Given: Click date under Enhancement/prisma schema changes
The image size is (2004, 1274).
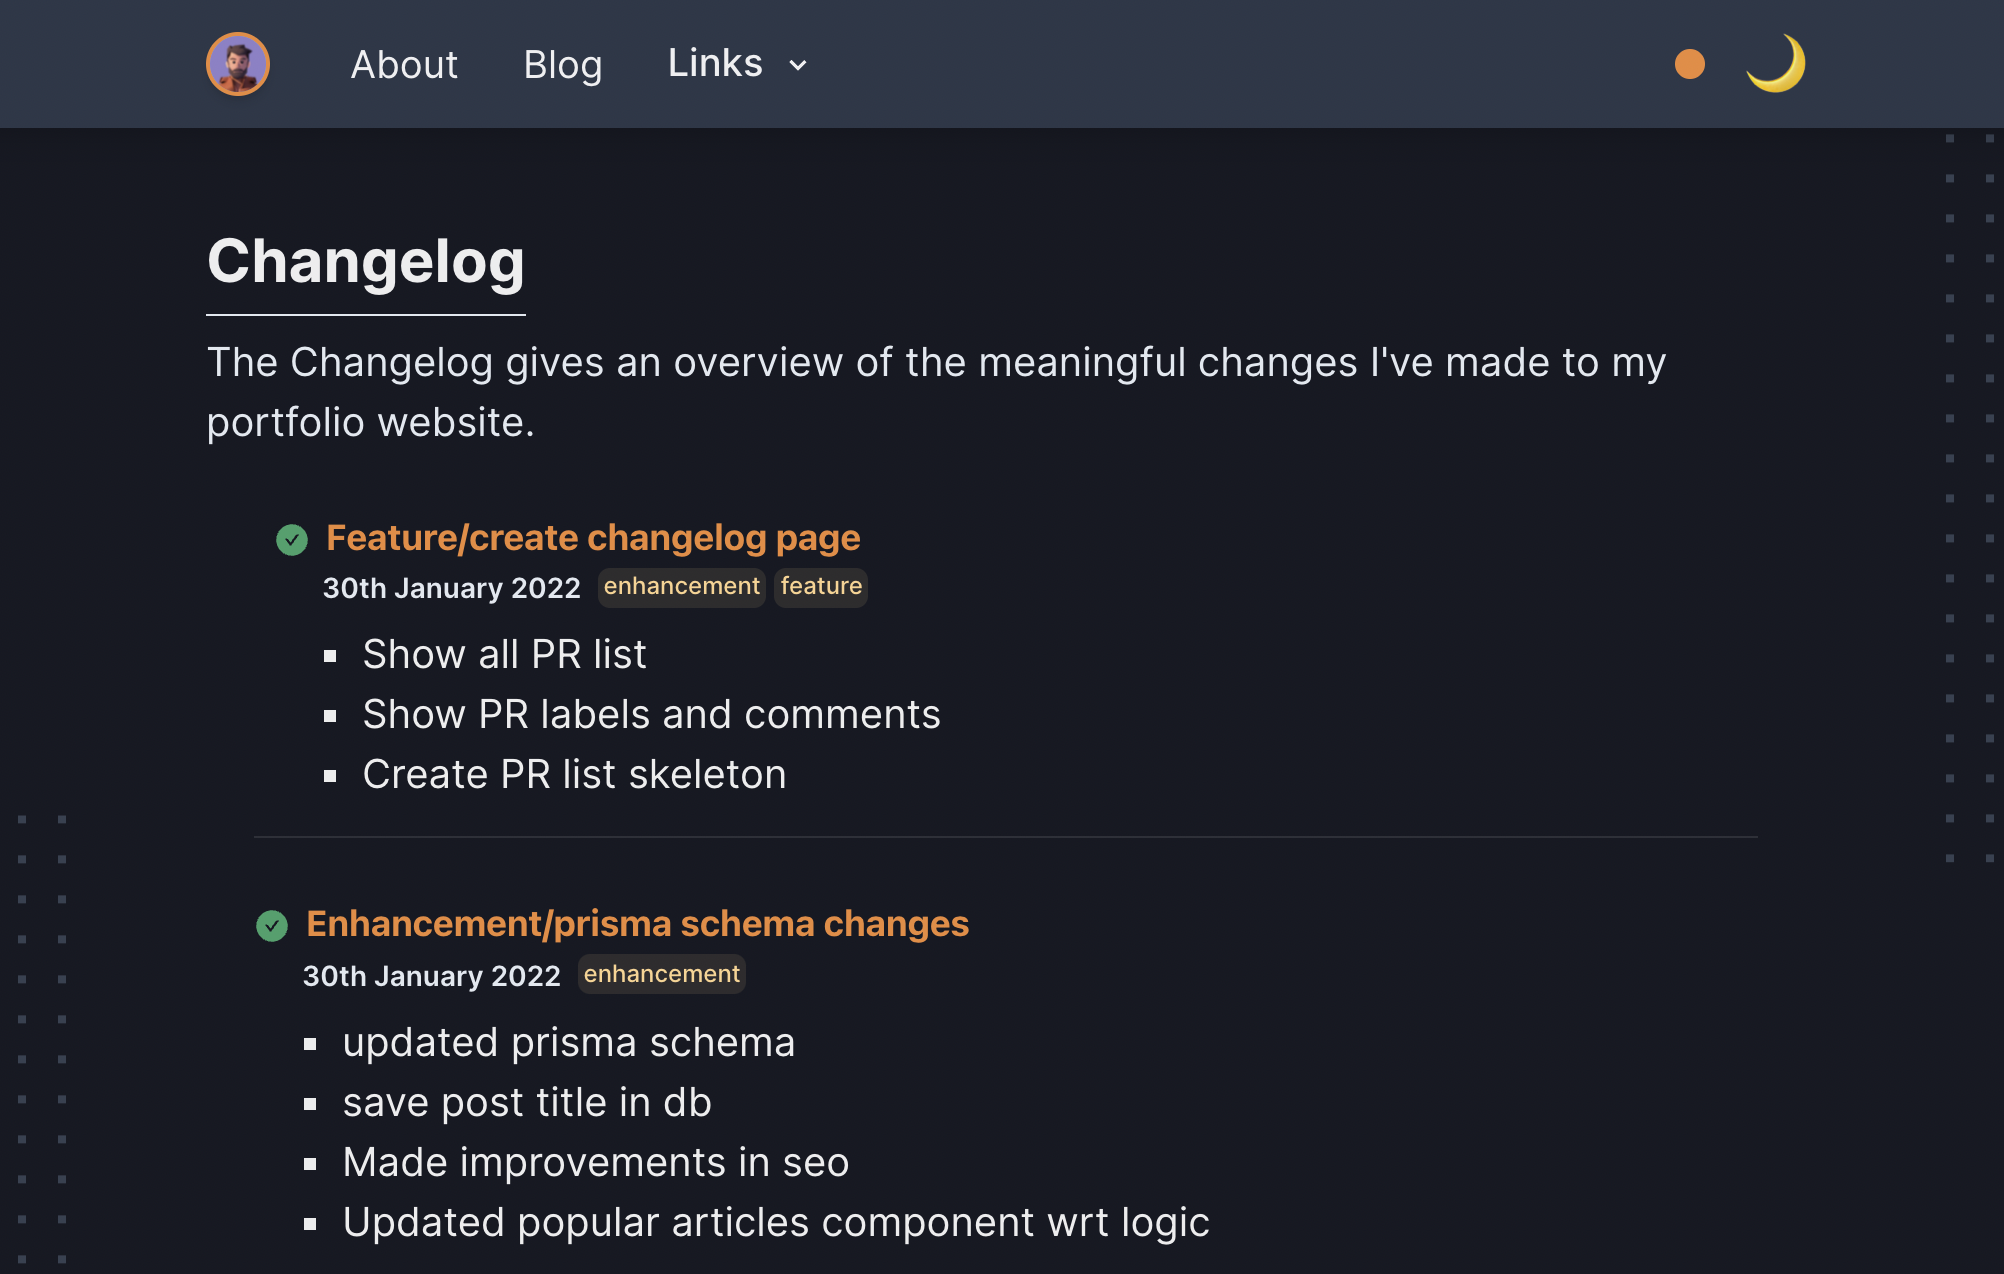Looking at the screenshot, I should point(432,976).
